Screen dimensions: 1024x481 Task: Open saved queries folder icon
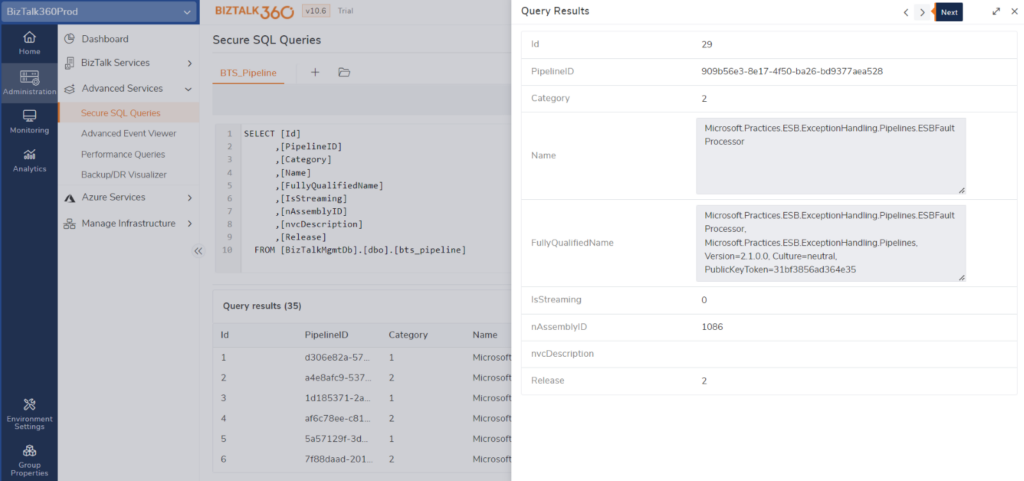click(x=344, y=72)
